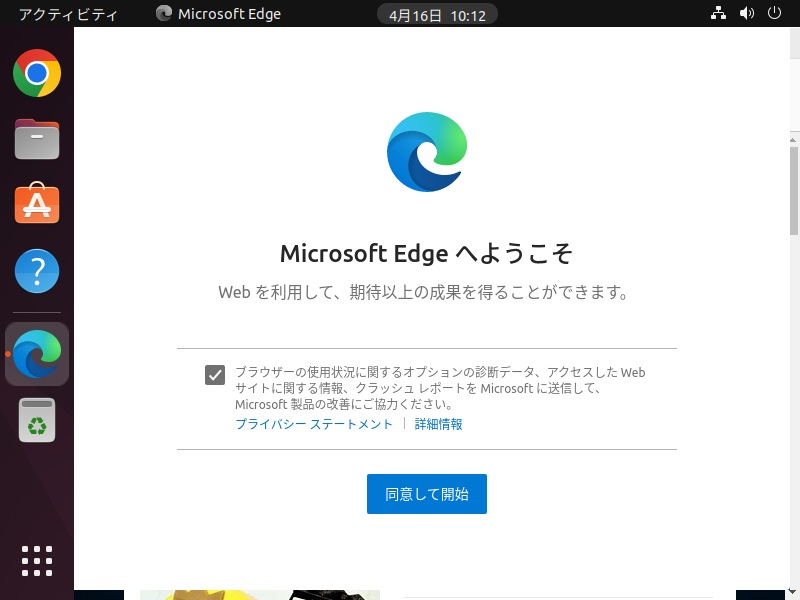800x600 pixels.
Task: Click the large Microsoft Edge logo
Action: click(x=427, y=152)
